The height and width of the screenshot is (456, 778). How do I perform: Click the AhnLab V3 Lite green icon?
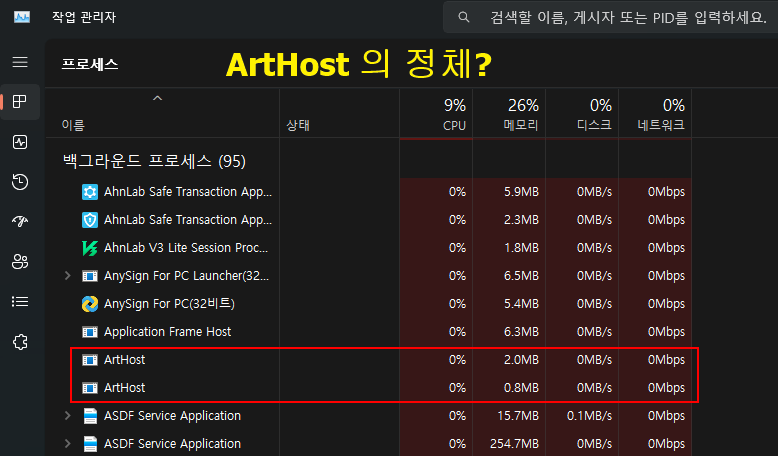pyautogui.click(x=90, y=248)
